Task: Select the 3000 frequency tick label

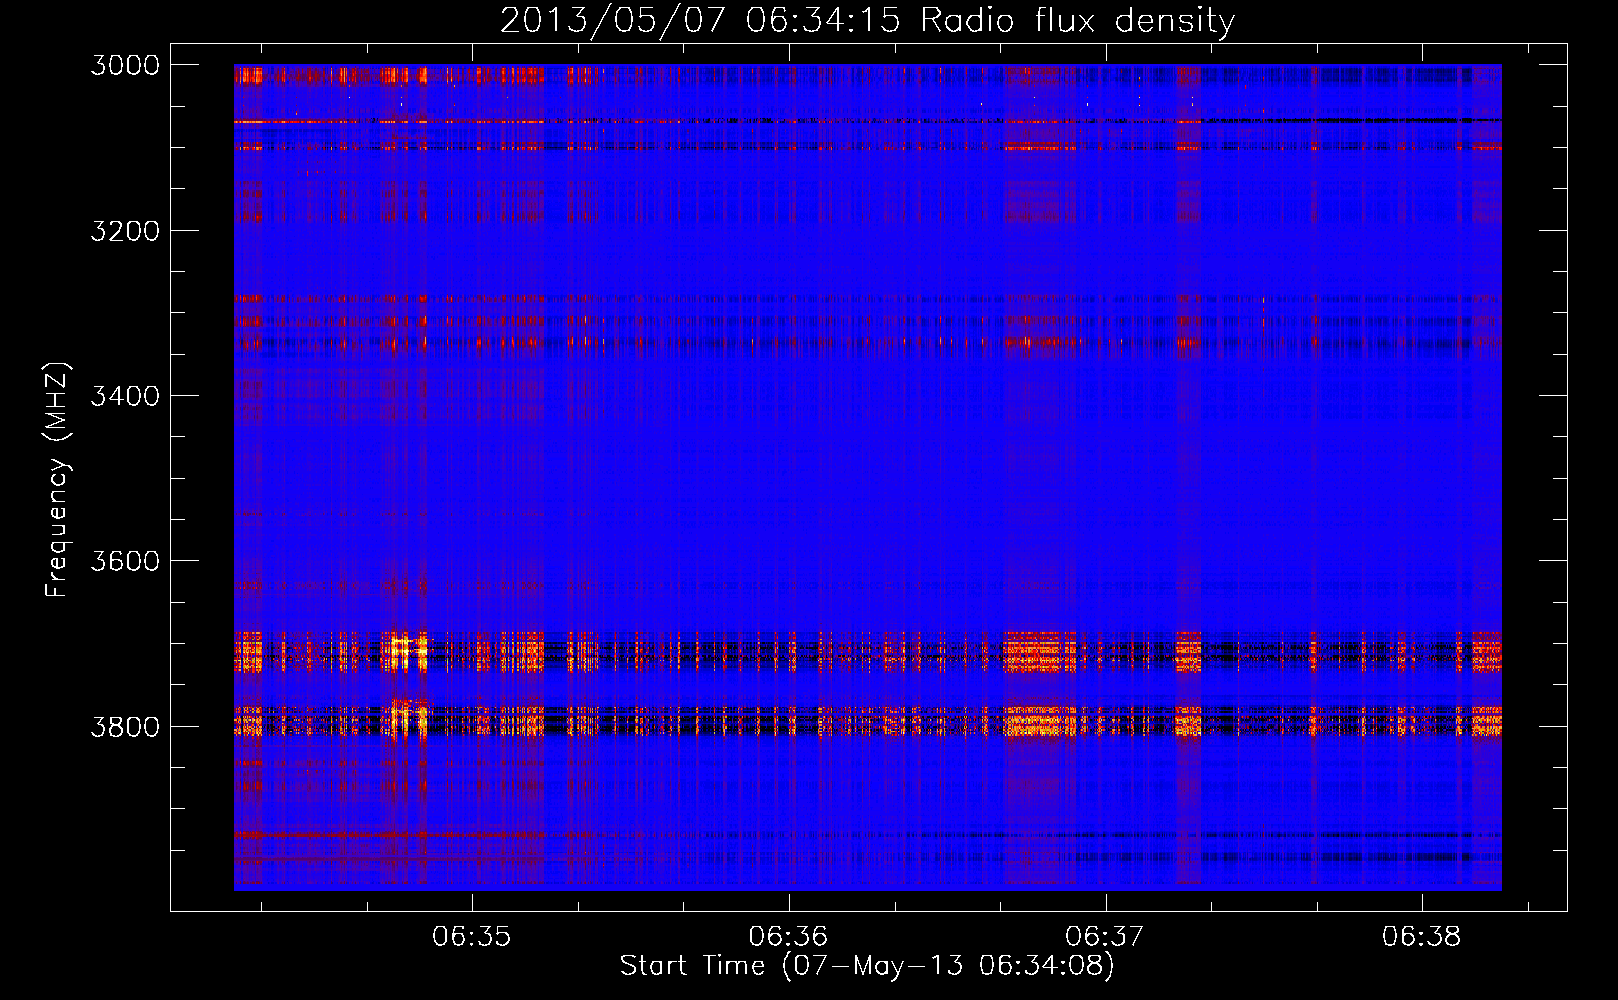Action: [x=125, y=65]
